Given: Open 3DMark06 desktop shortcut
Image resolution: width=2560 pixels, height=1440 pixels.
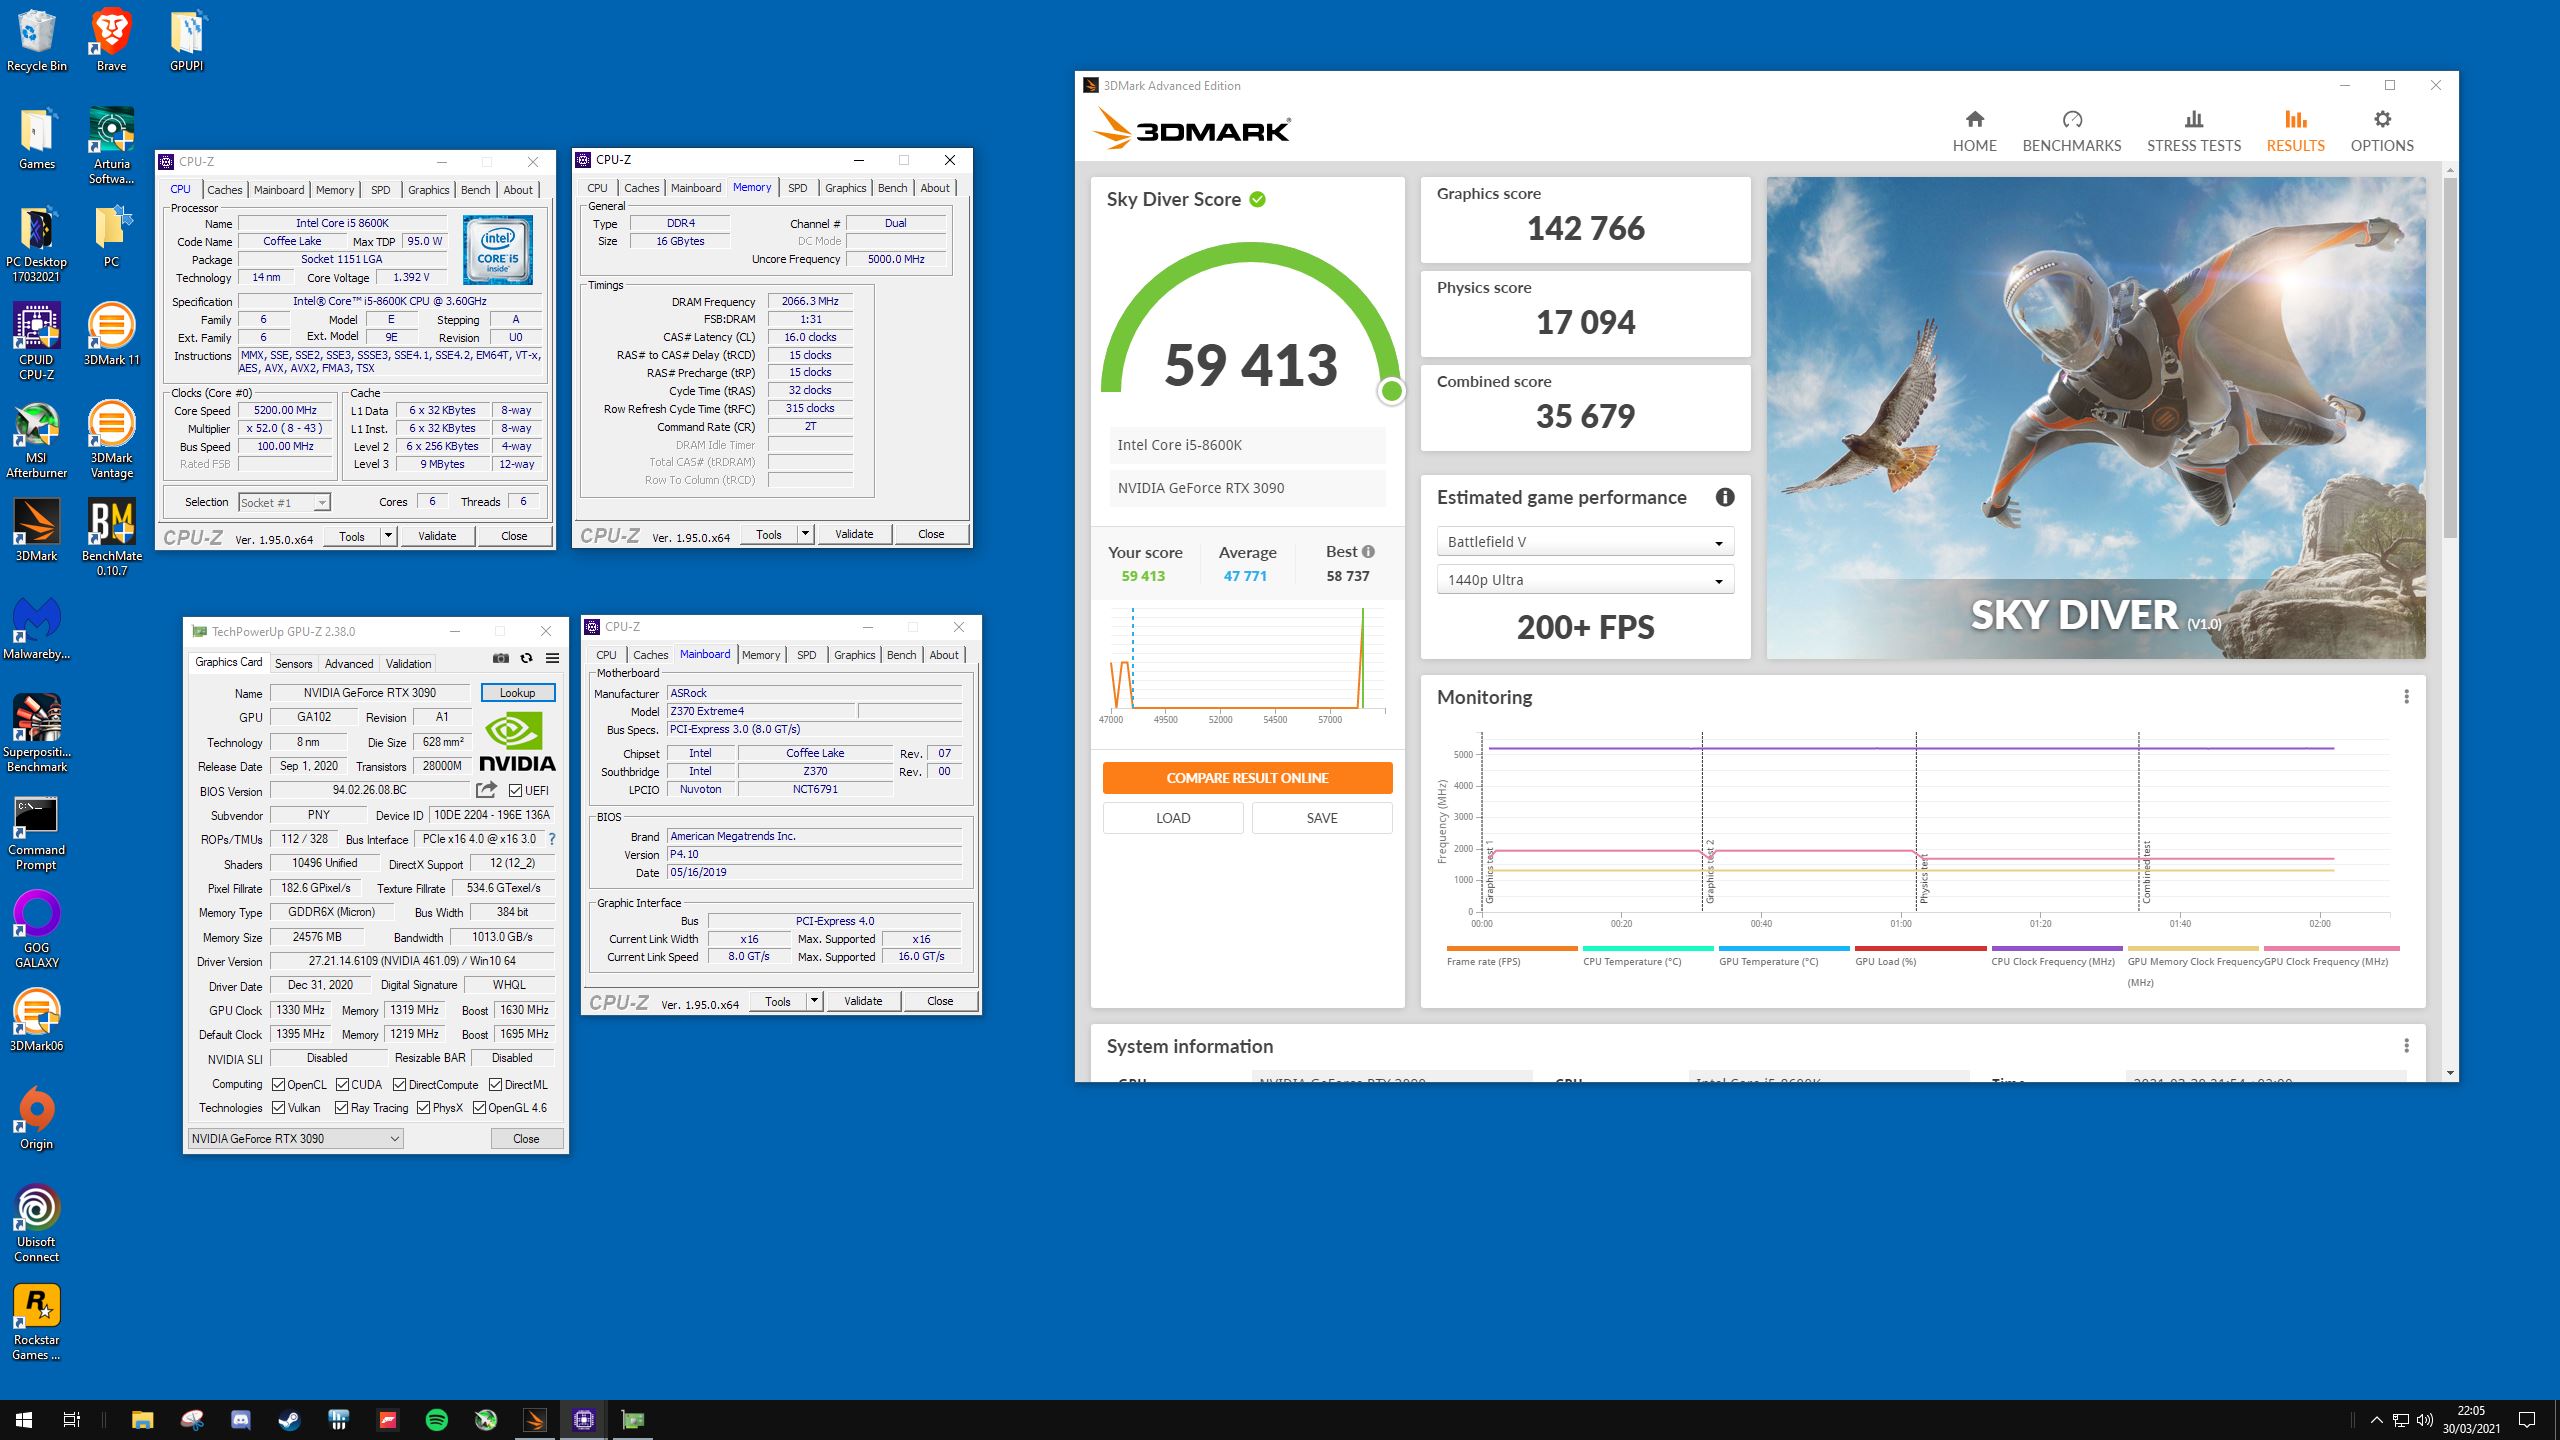Looking at the screenshot, I should (x=37, y=1020).
